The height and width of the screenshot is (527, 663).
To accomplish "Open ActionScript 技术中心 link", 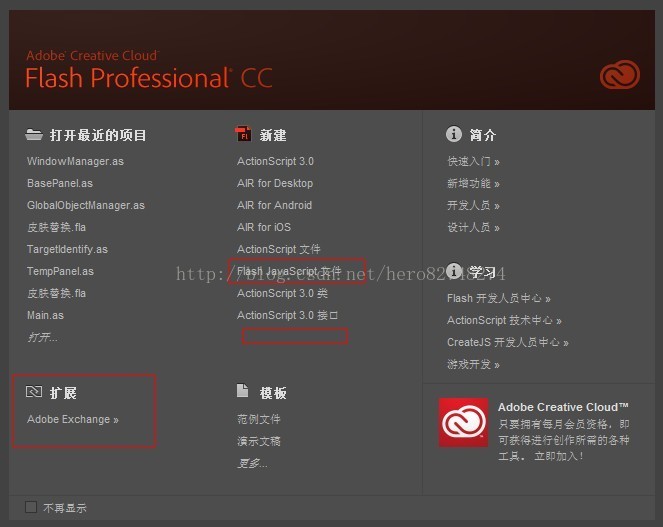I will click(x=504, y=320).
